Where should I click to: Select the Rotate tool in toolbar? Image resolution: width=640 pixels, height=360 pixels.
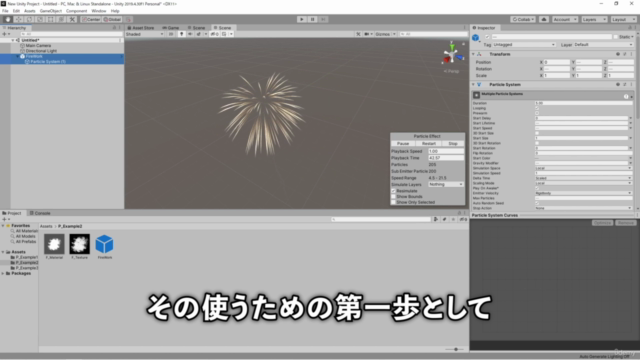tap(29, 19)
